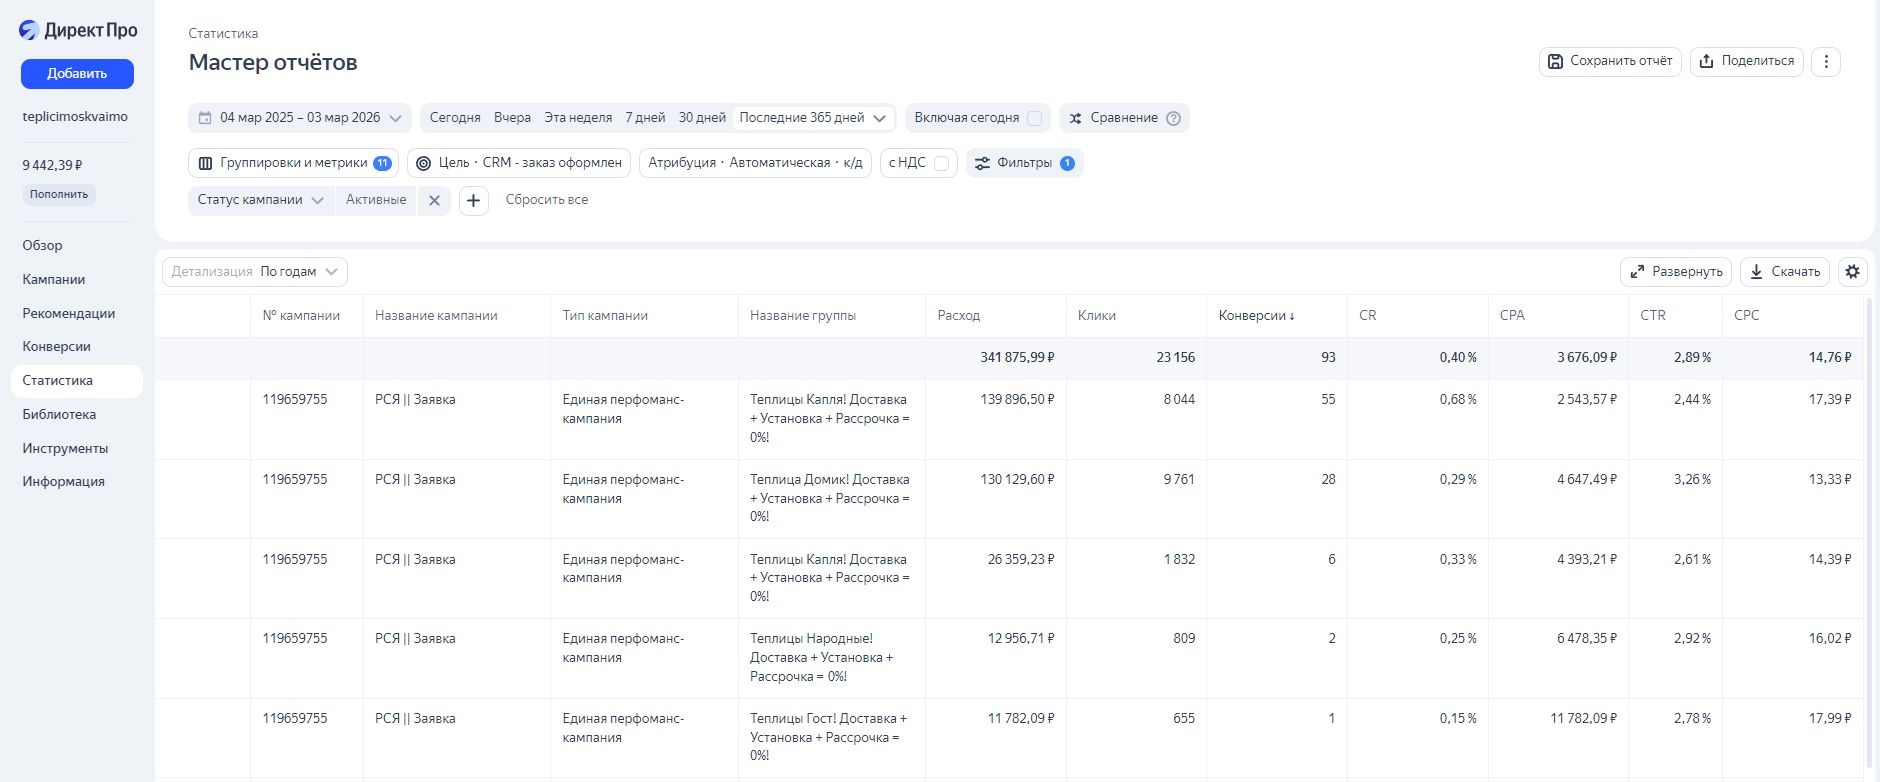Click the Активные filter value
Image resolution: width=1880 pixels, height=782 pixels.
[376, 200]
